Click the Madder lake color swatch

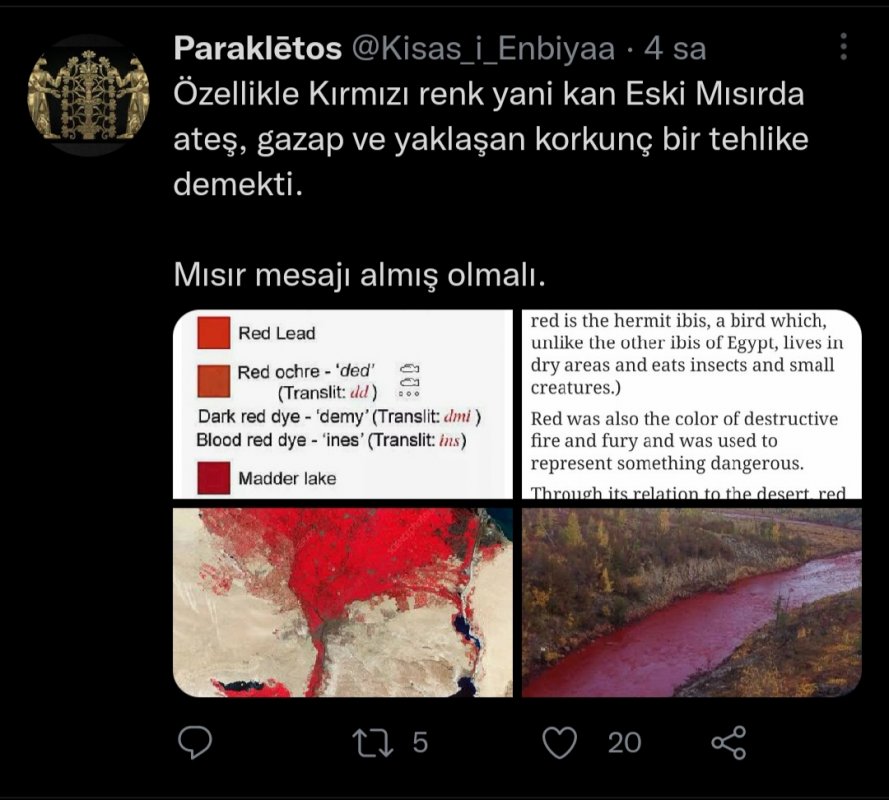[x=214, y=478]
